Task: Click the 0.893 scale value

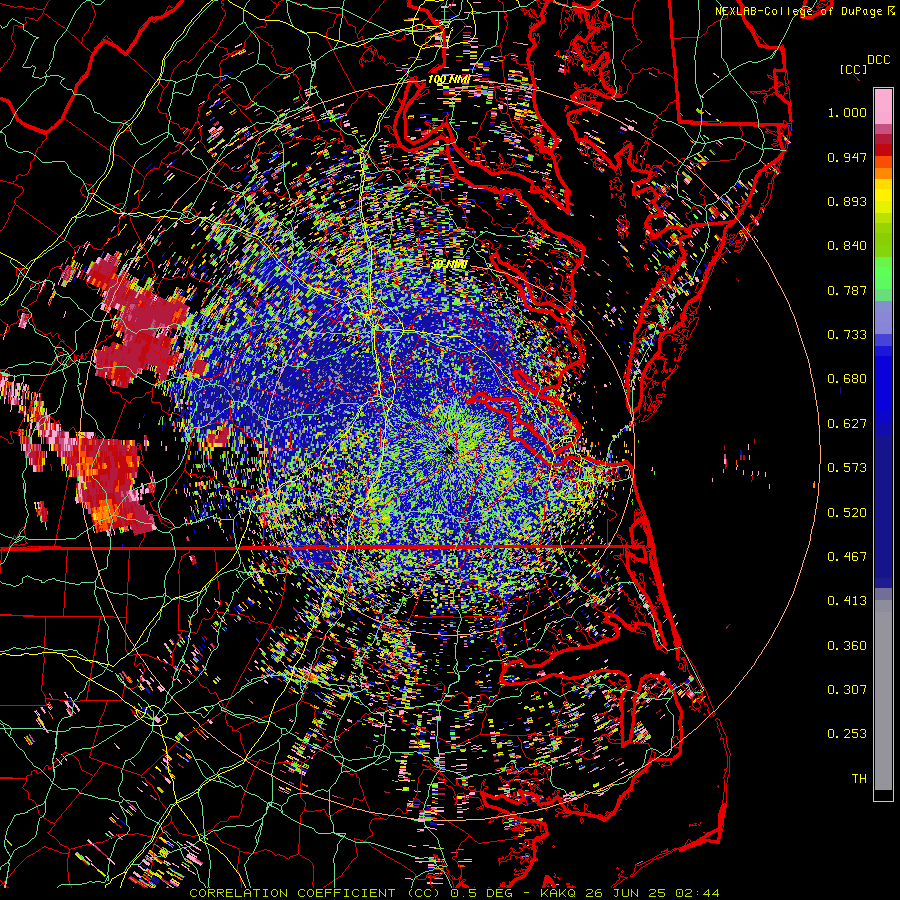Action: pyautogui.click(x=847, y=201)
